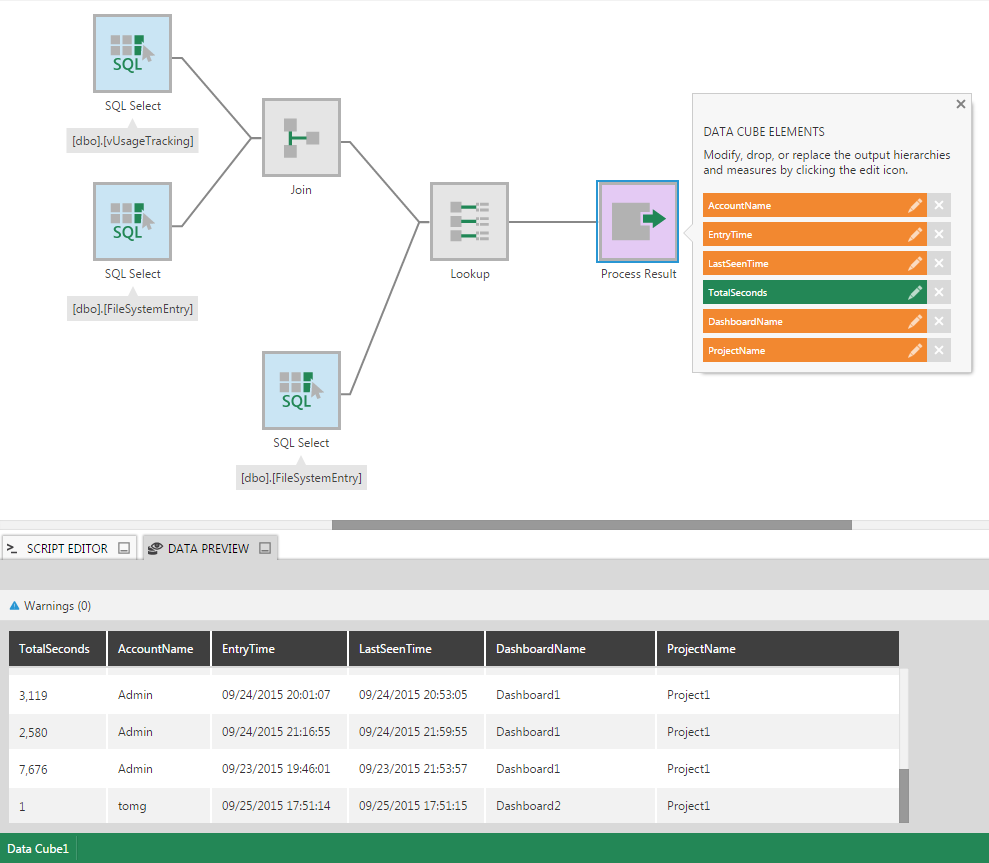Image resolution: width=989 pixels, height=863 pixels.
Task: Edit the AccountName element with pencil icon
Action: [914, 206]
